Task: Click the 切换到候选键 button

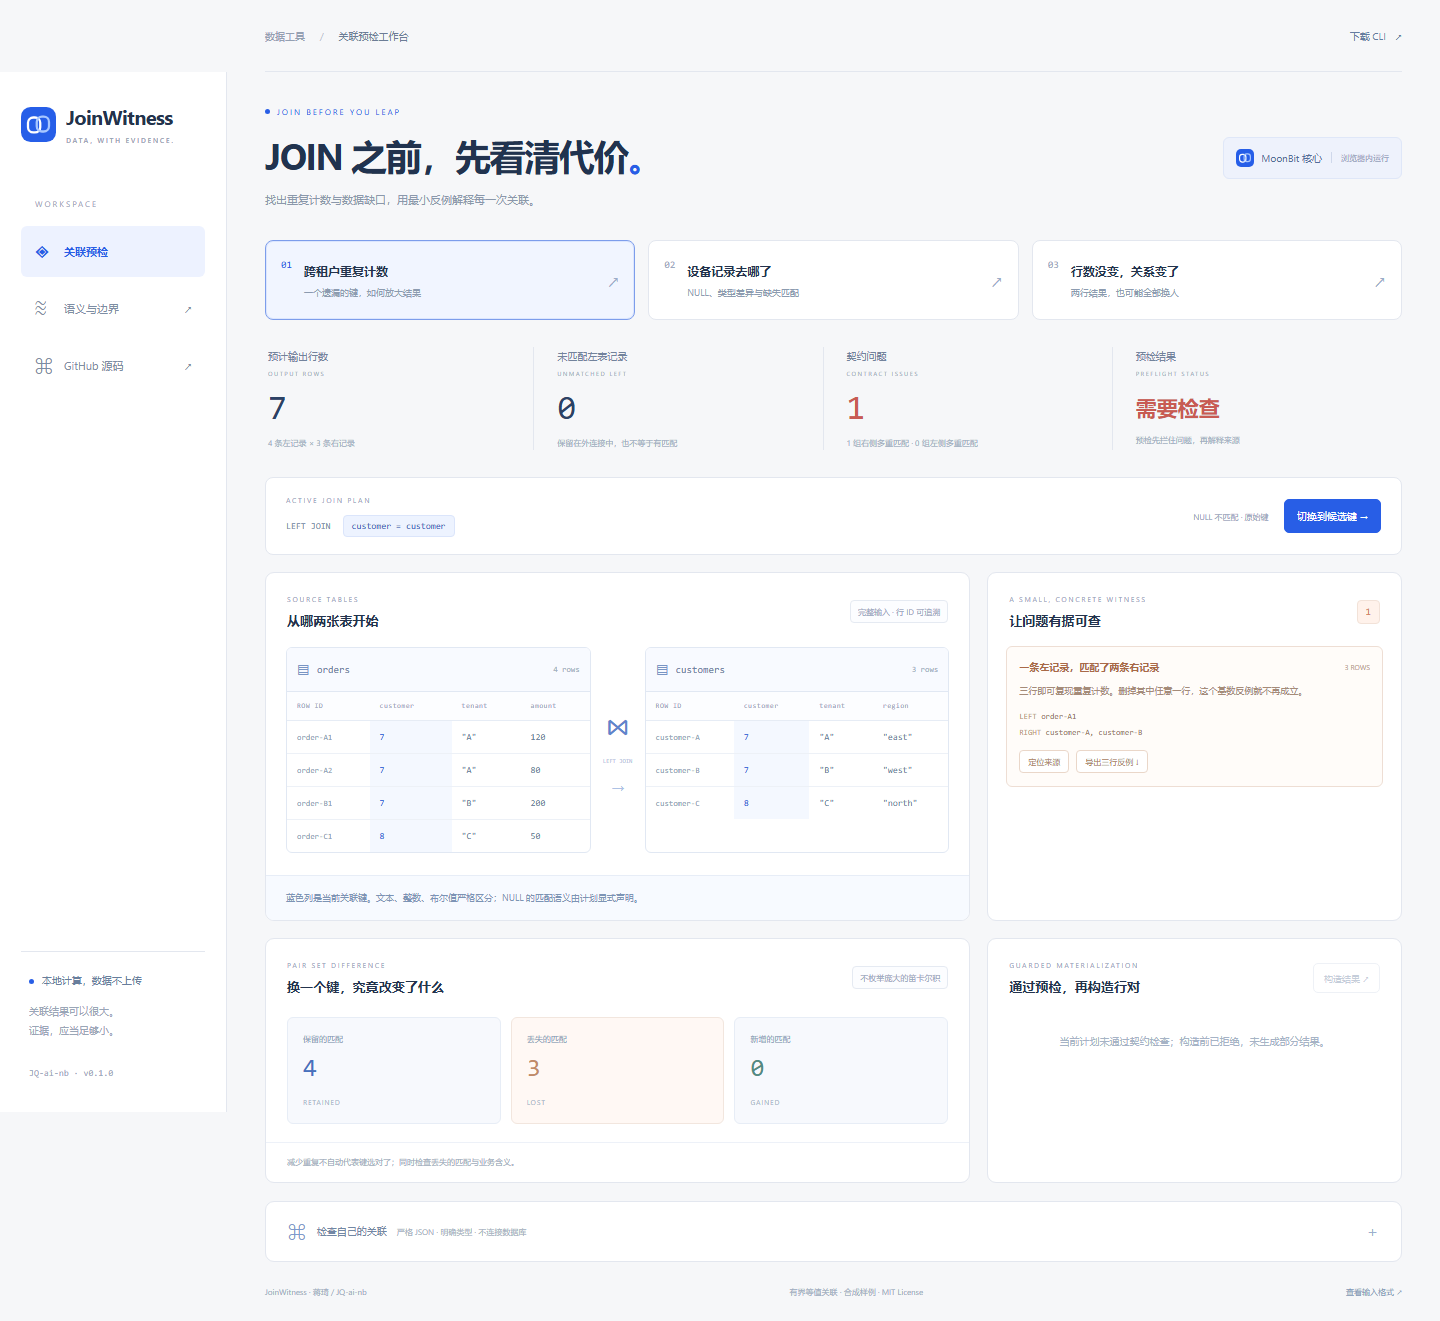Action: coord(1332,516)
